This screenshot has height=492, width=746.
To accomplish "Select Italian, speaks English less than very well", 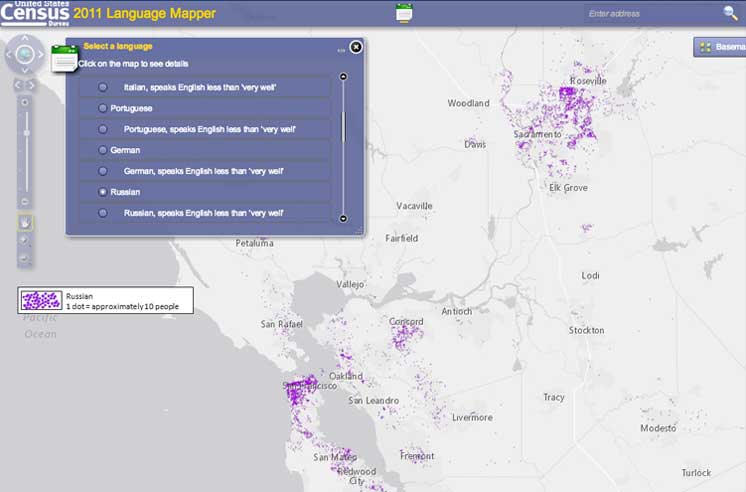I will click(x=102, y=87).
